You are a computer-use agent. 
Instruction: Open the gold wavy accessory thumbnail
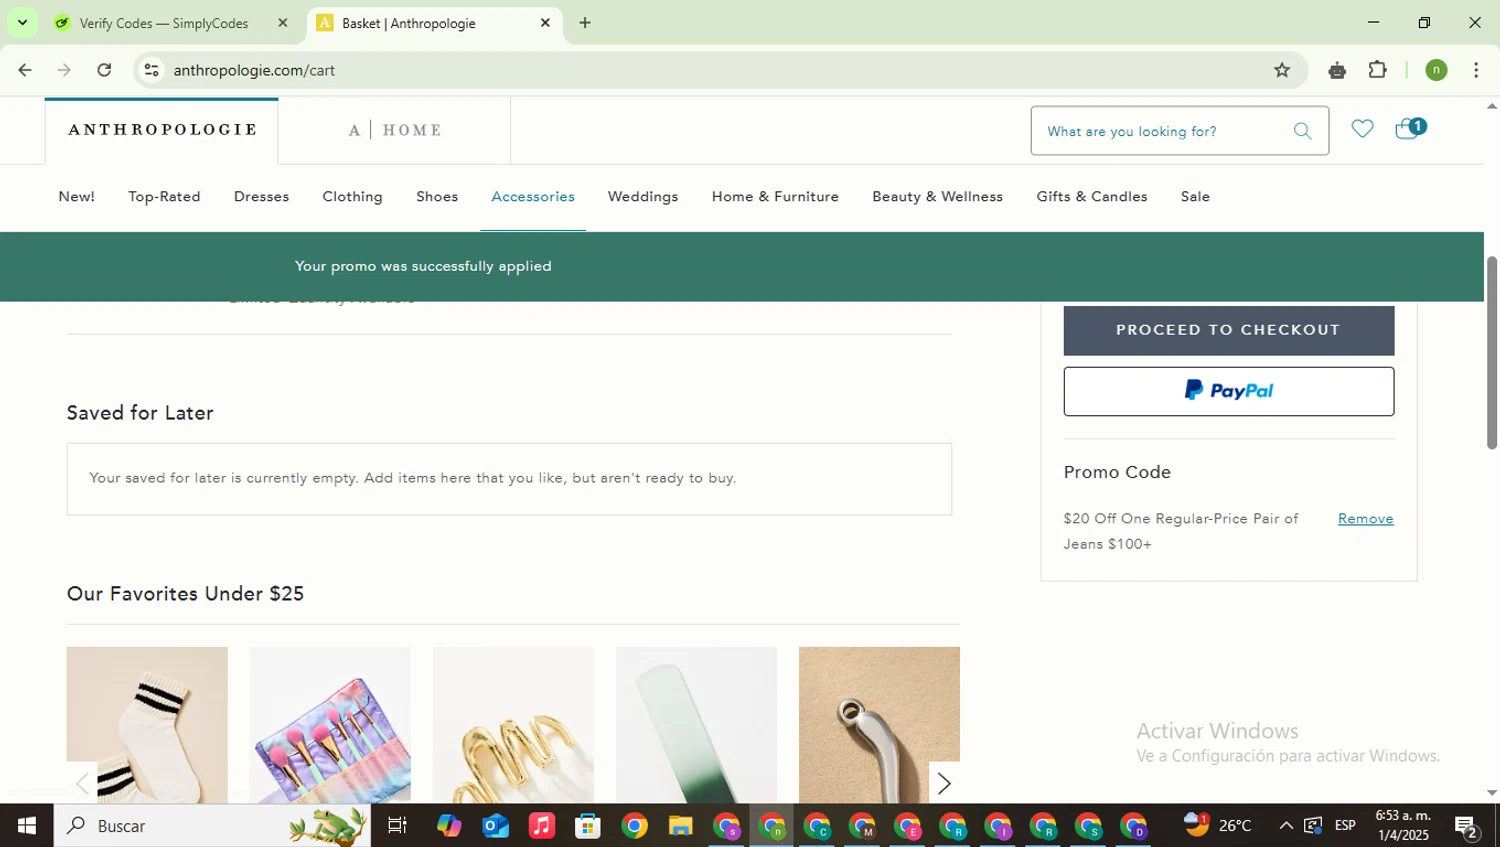point(513,725)
